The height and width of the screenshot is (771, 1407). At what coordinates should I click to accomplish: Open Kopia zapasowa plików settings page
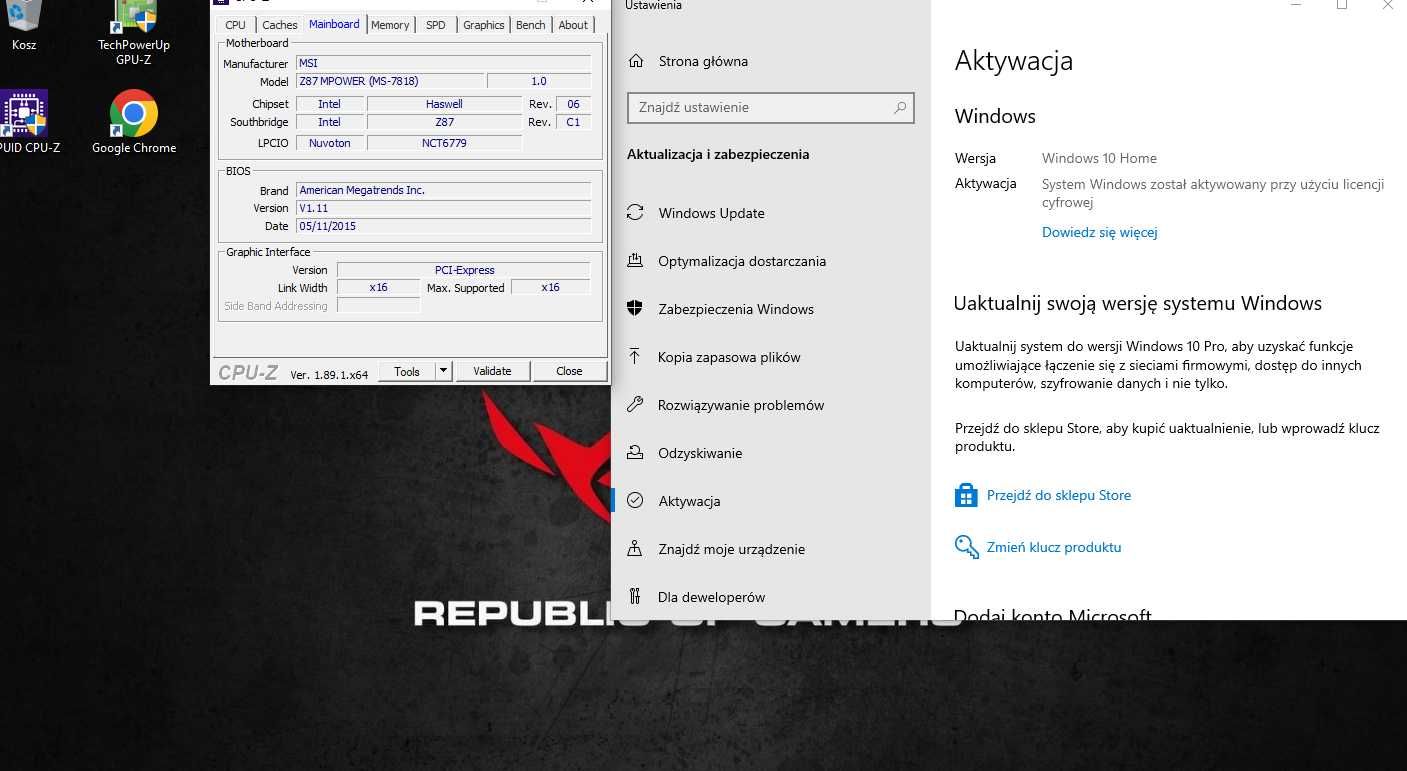[729, 357]
